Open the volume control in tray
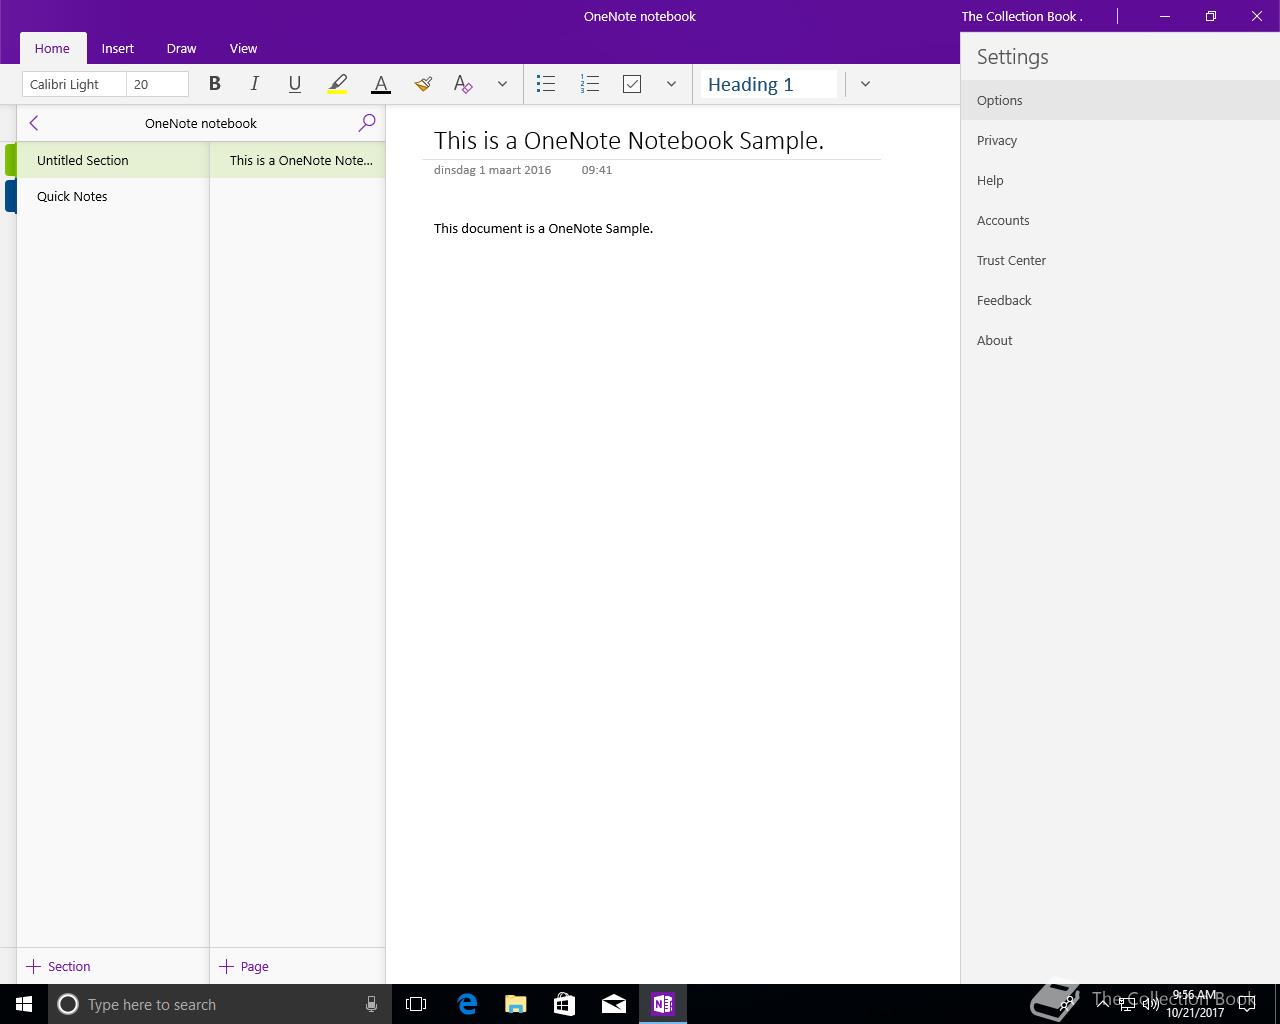 click(1150, 1004)
